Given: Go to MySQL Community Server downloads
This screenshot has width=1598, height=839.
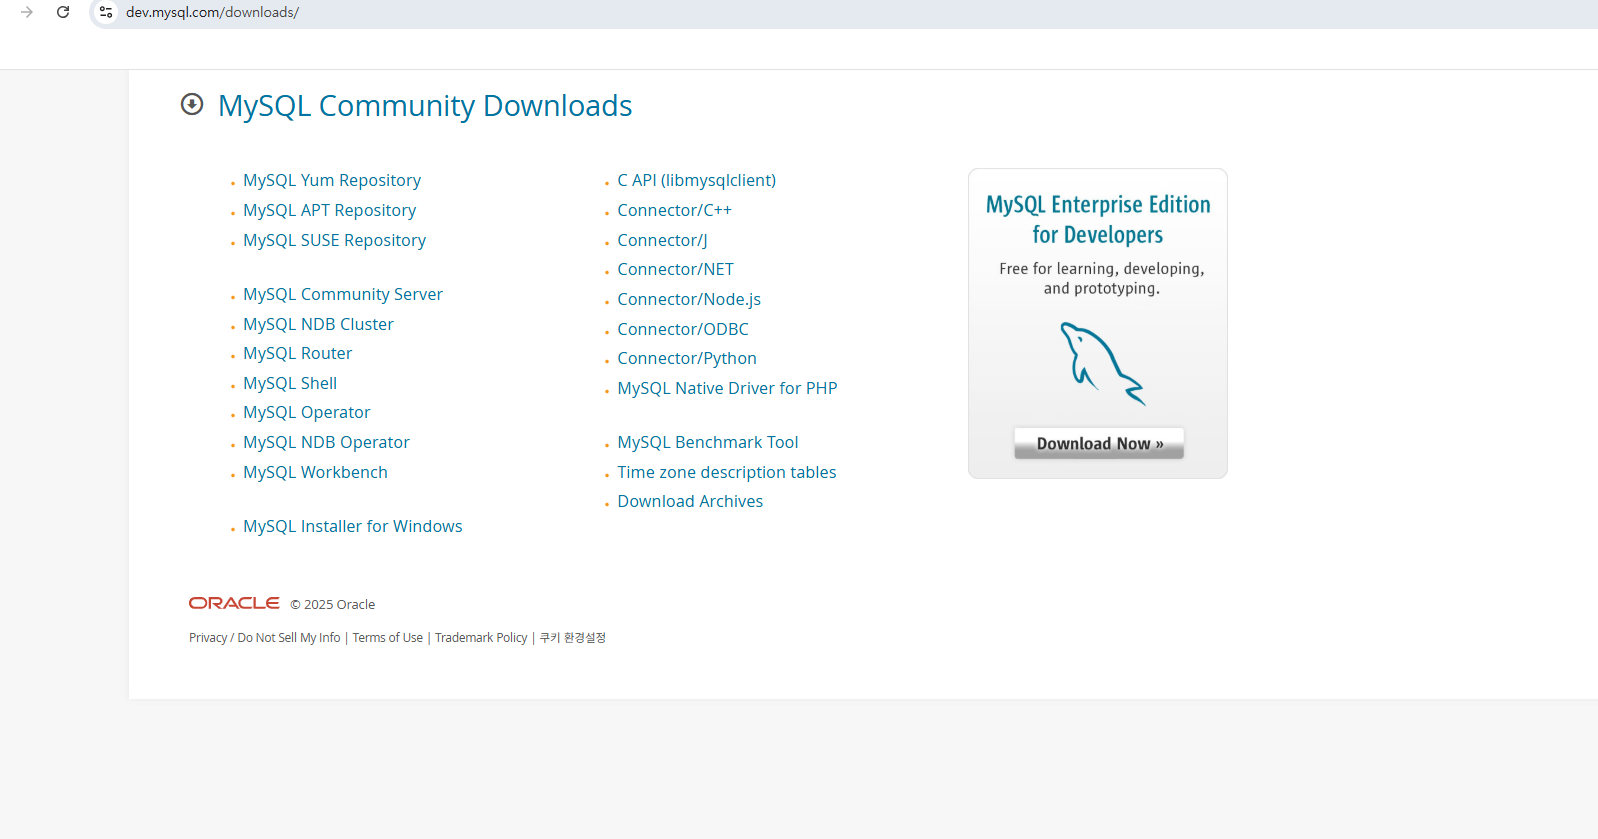Looking at the screenshot, I should [x=343, y=294].
